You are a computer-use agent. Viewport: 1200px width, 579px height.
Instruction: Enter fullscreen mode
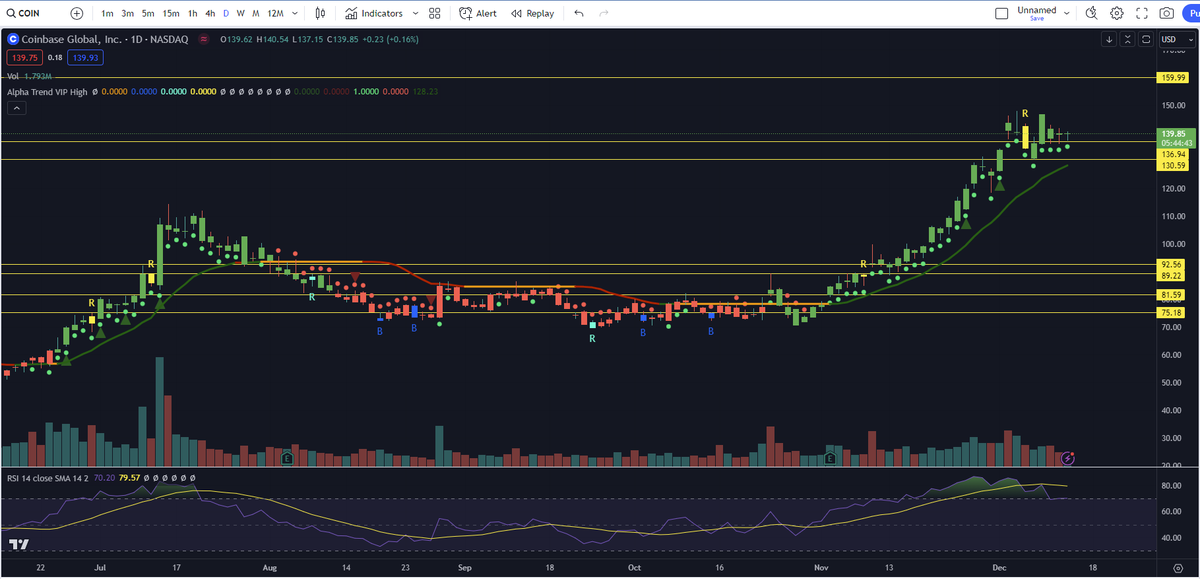(x=1142, y=14)
